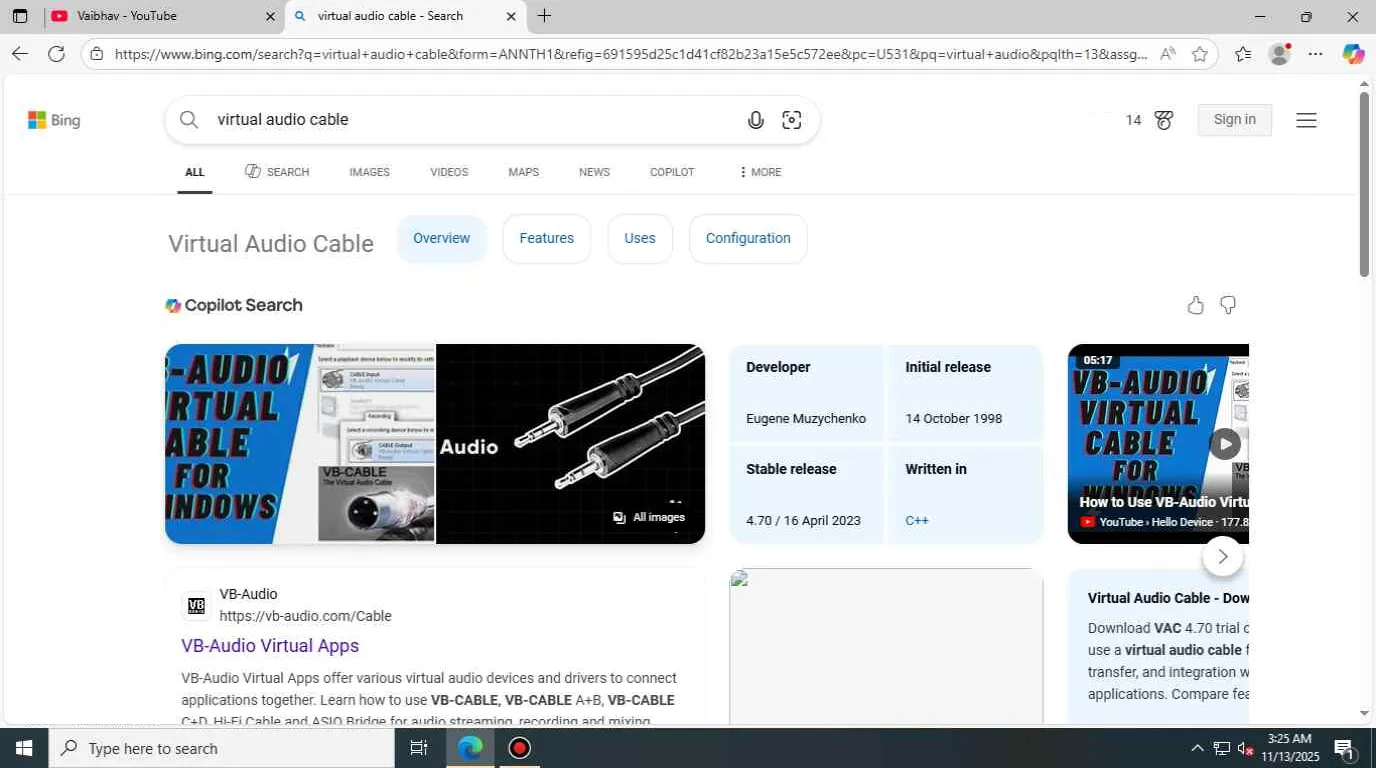
Task: Open the Bing hamburger menu
Action: (x=1306, y=120)
